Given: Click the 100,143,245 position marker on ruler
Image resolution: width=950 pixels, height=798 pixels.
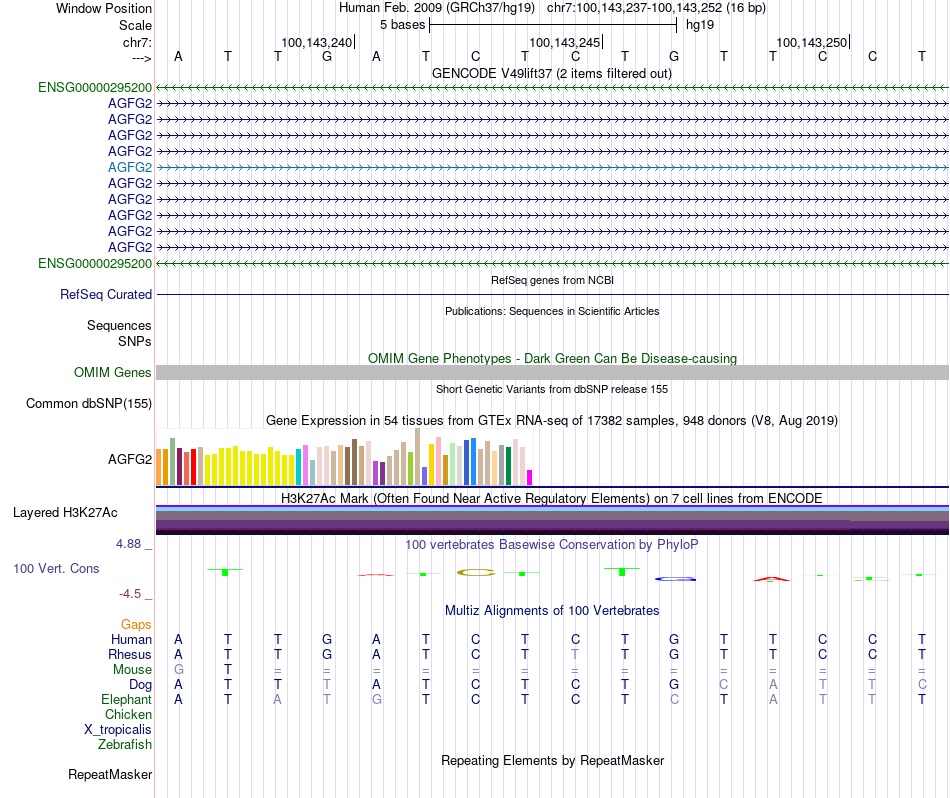Looking at the screenshot, I should click(x=565, y=42).
